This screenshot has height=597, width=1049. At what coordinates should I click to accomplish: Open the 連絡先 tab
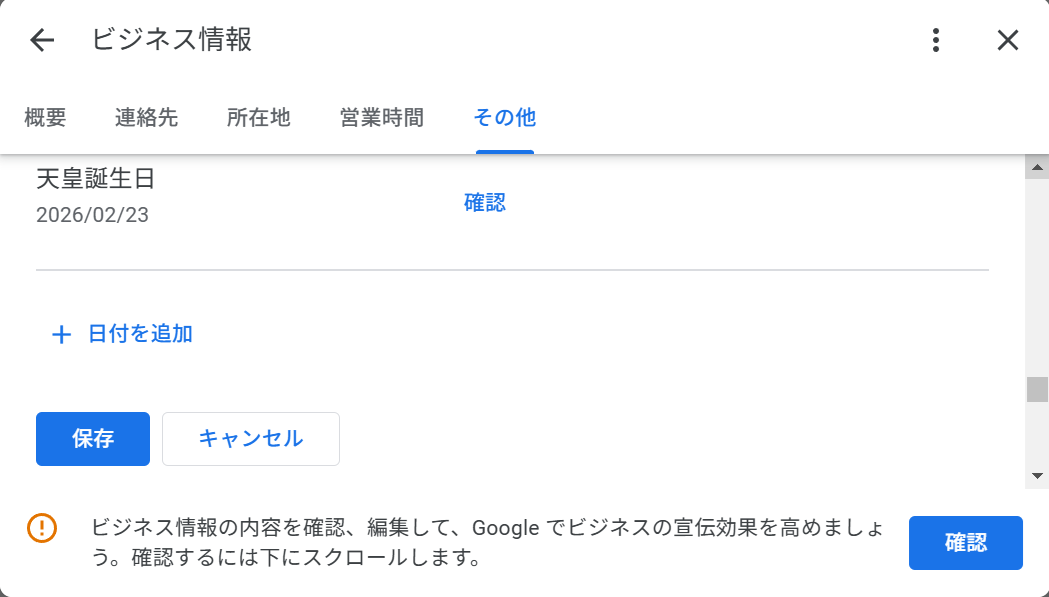(x=147, y=118)
